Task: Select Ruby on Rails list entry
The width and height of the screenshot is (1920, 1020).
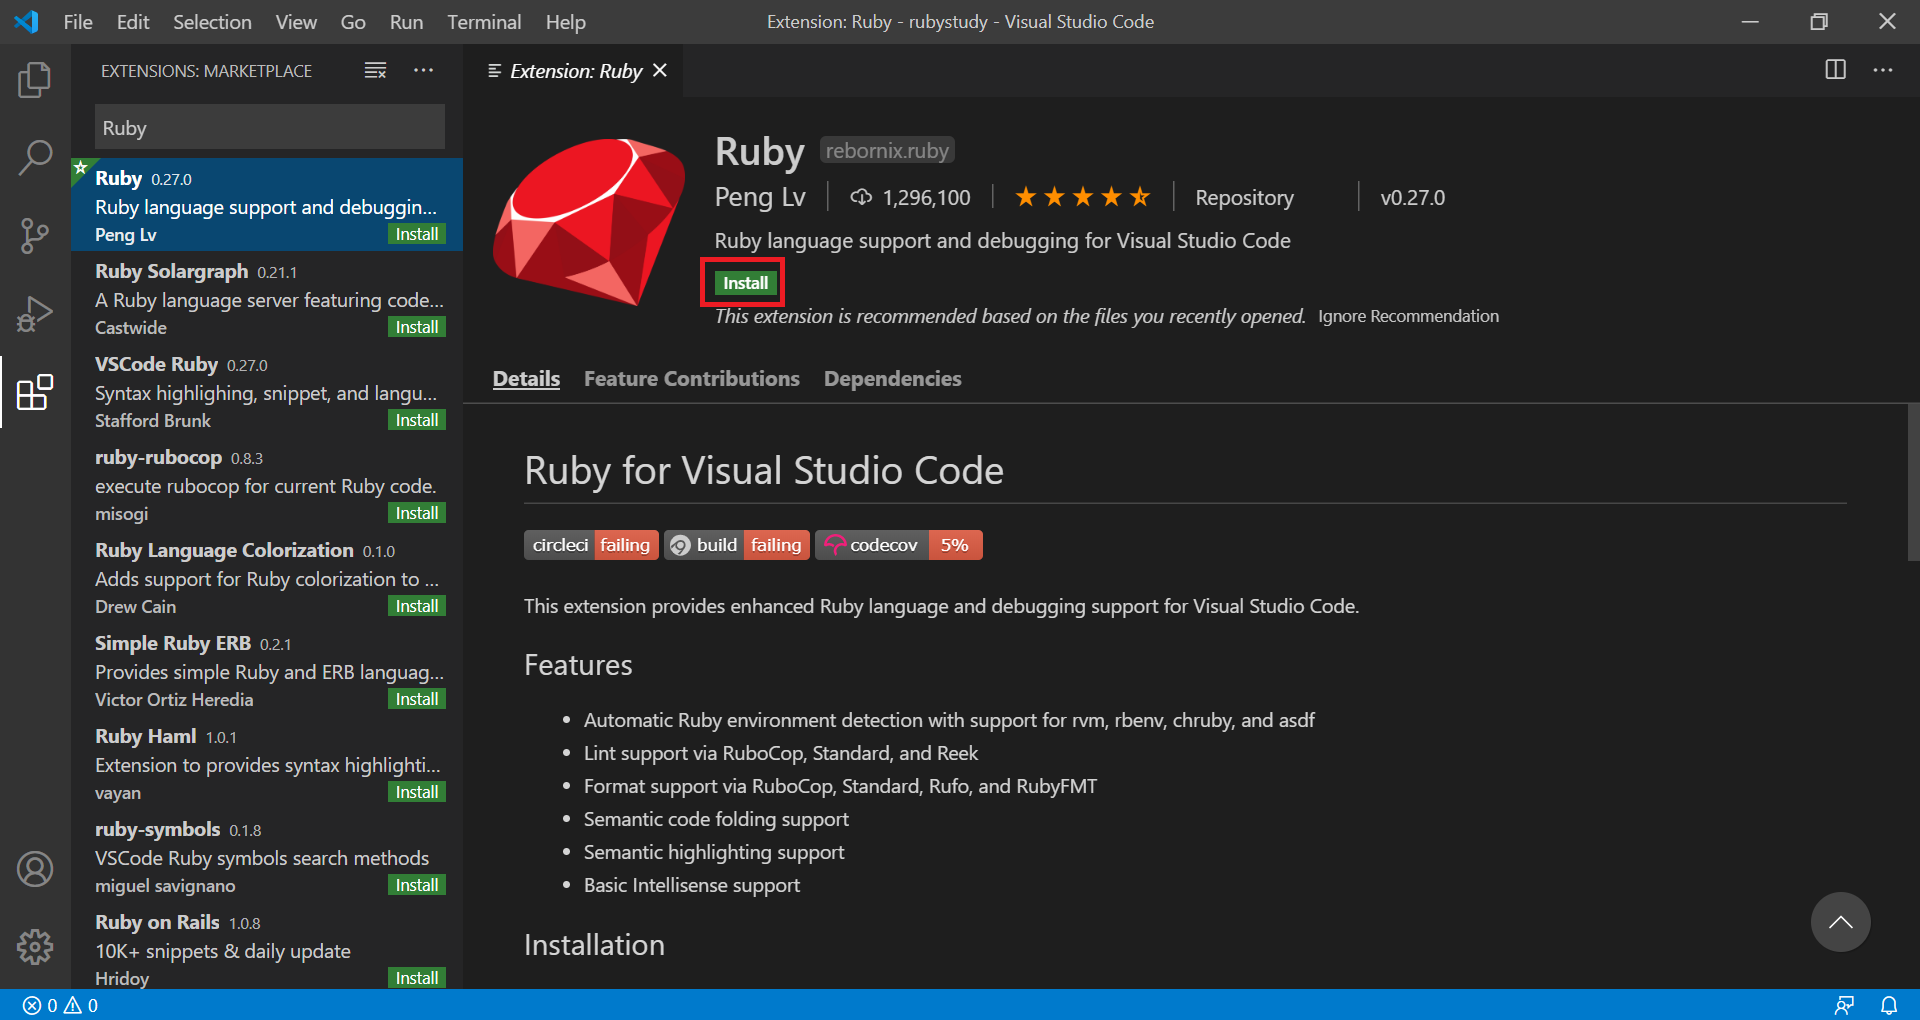Action: [267, 946]
